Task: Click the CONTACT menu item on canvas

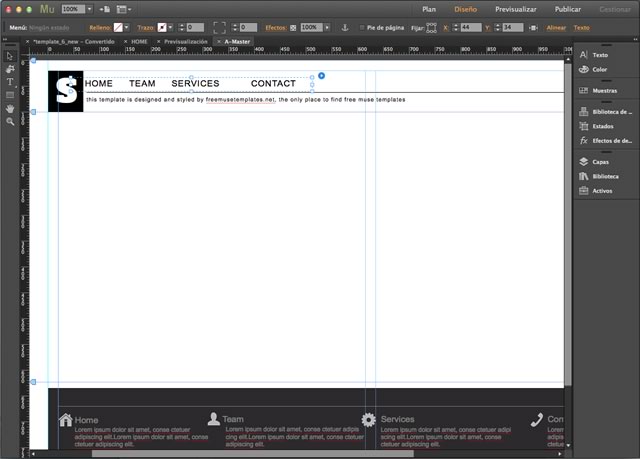Action: click(x=273, y=84)
